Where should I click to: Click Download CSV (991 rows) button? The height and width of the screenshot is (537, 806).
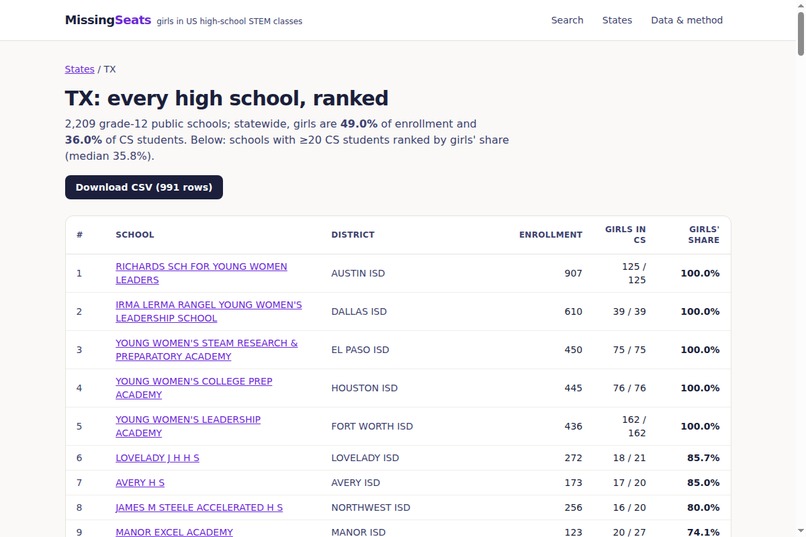click(144, 187)
